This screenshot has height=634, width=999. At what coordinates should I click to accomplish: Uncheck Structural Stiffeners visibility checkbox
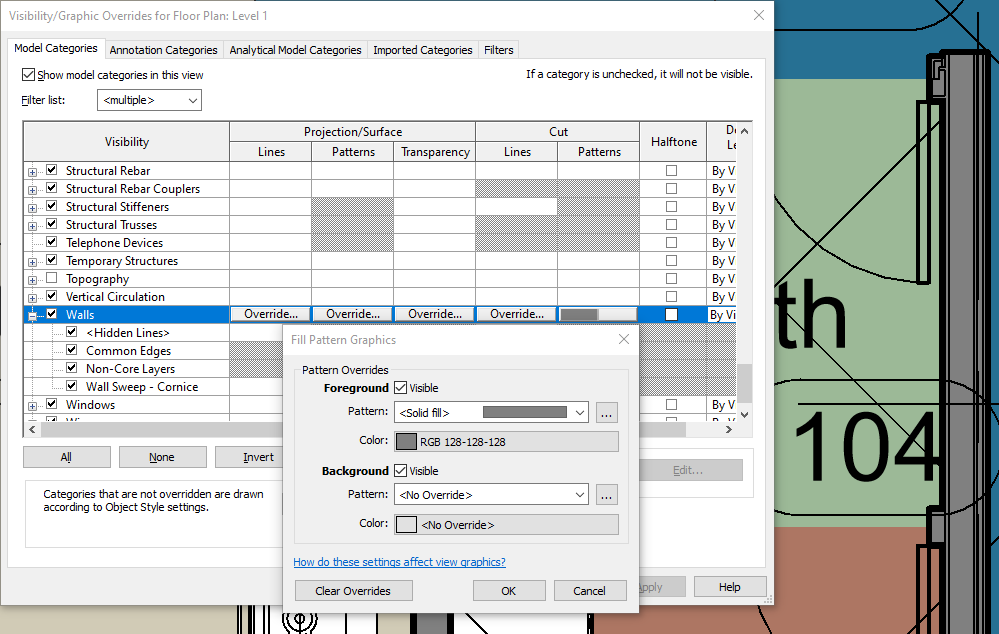pyautogui.click(x=52, y=206)
